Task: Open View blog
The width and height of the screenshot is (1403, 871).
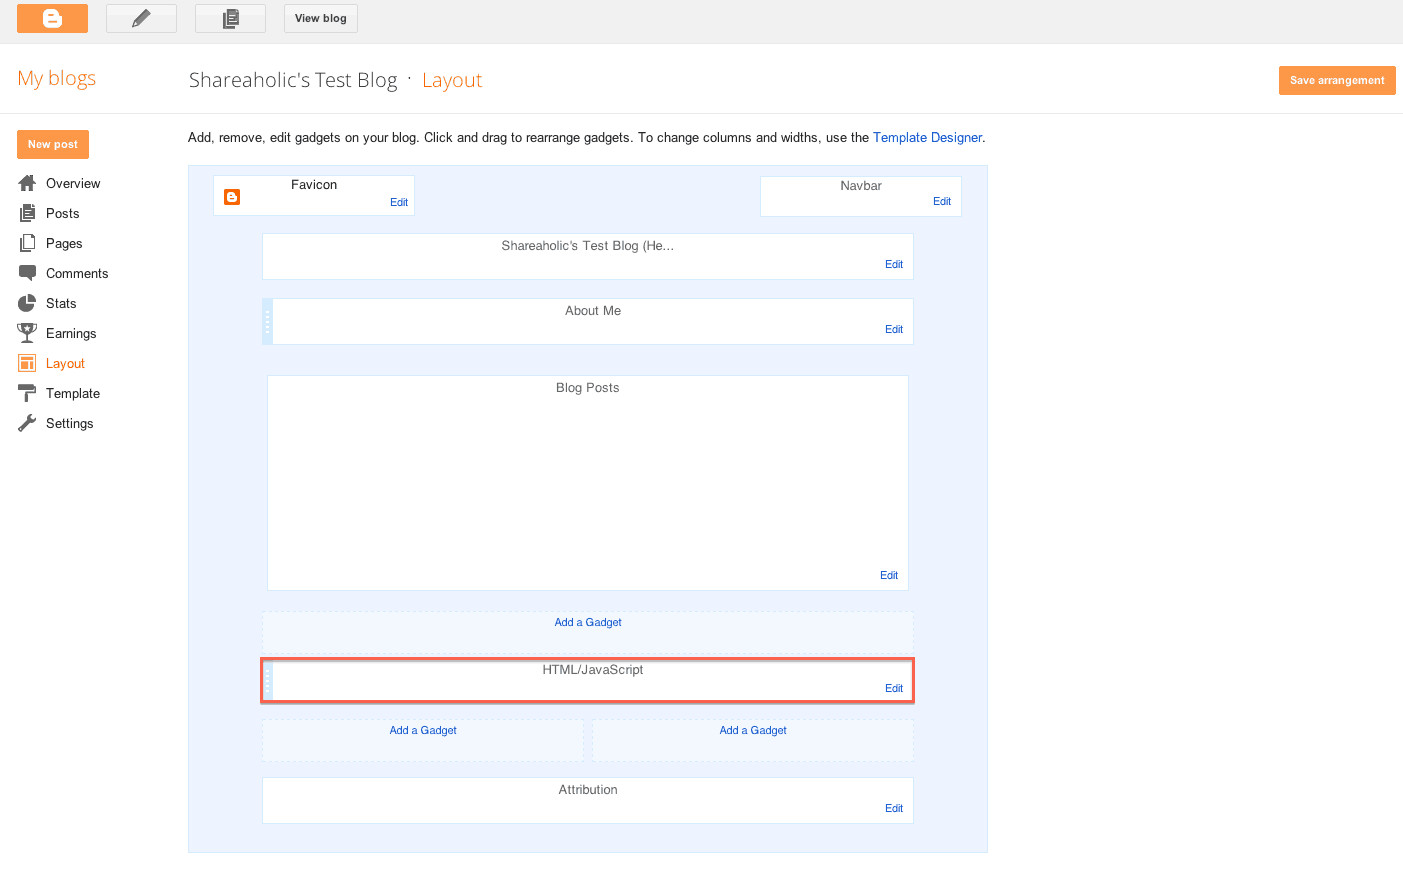Action: click(321, 18)
